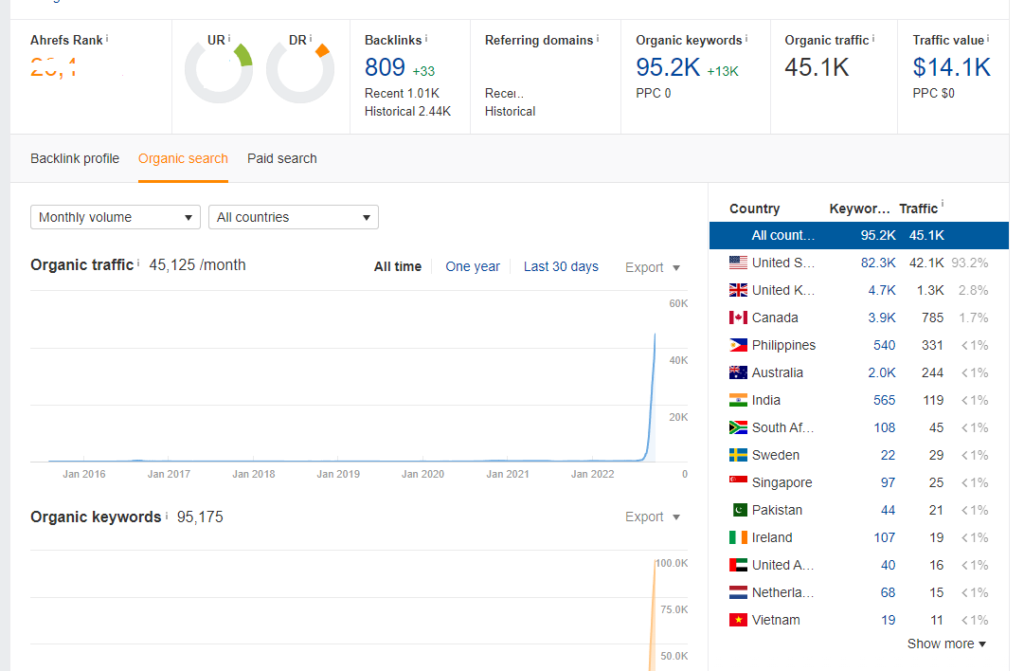The width and height of the screenshot is (1024, 671).
Task: Switch to the Paid search tab
Action: [x=282, y=158]
